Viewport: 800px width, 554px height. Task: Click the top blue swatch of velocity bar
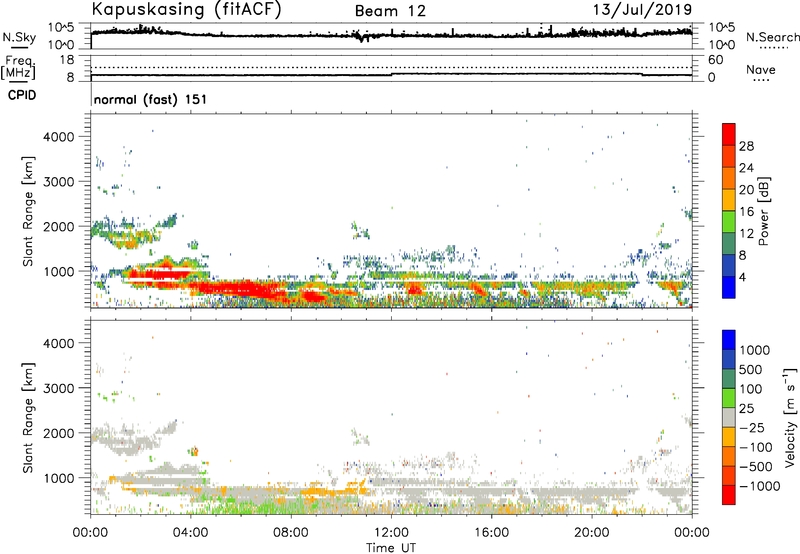(729, 340)
